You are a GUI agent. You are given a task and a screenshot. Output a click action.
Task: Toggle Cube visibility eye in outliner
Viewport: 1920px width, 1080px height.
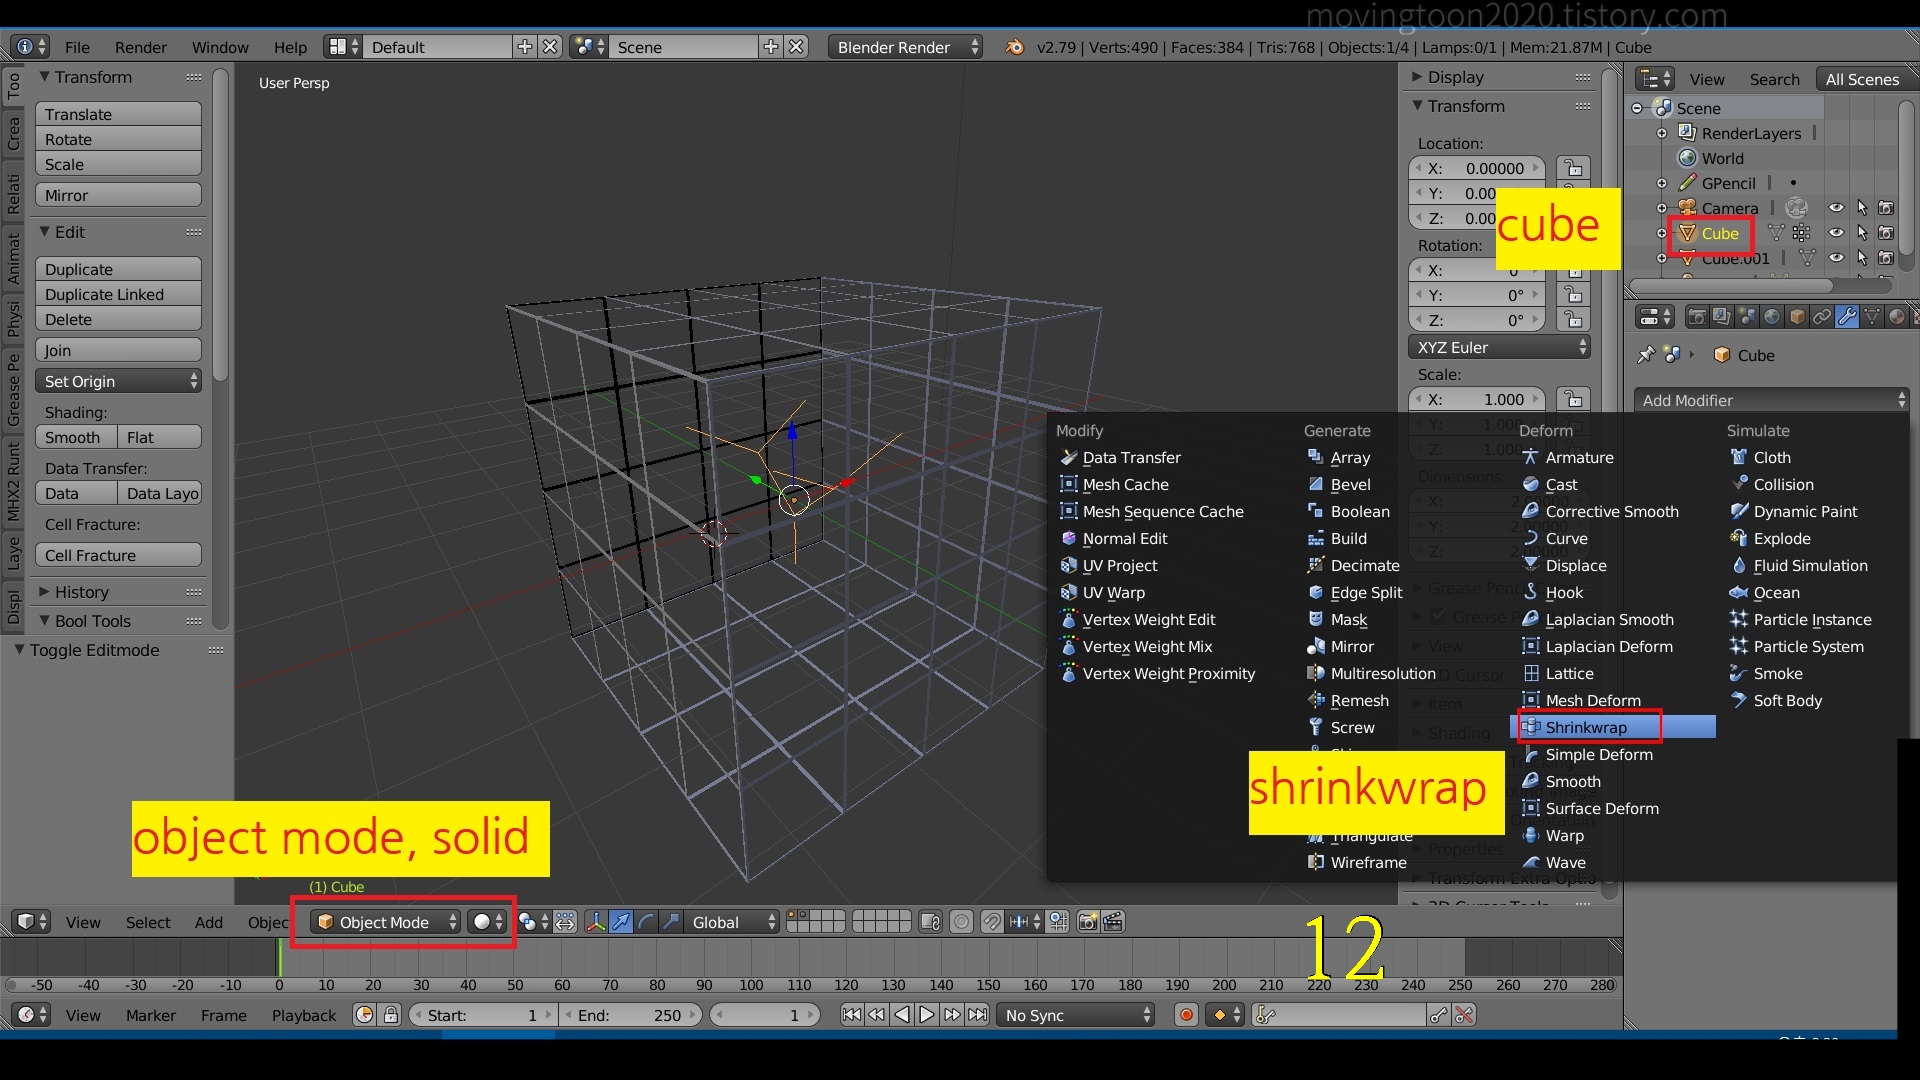1836,233
